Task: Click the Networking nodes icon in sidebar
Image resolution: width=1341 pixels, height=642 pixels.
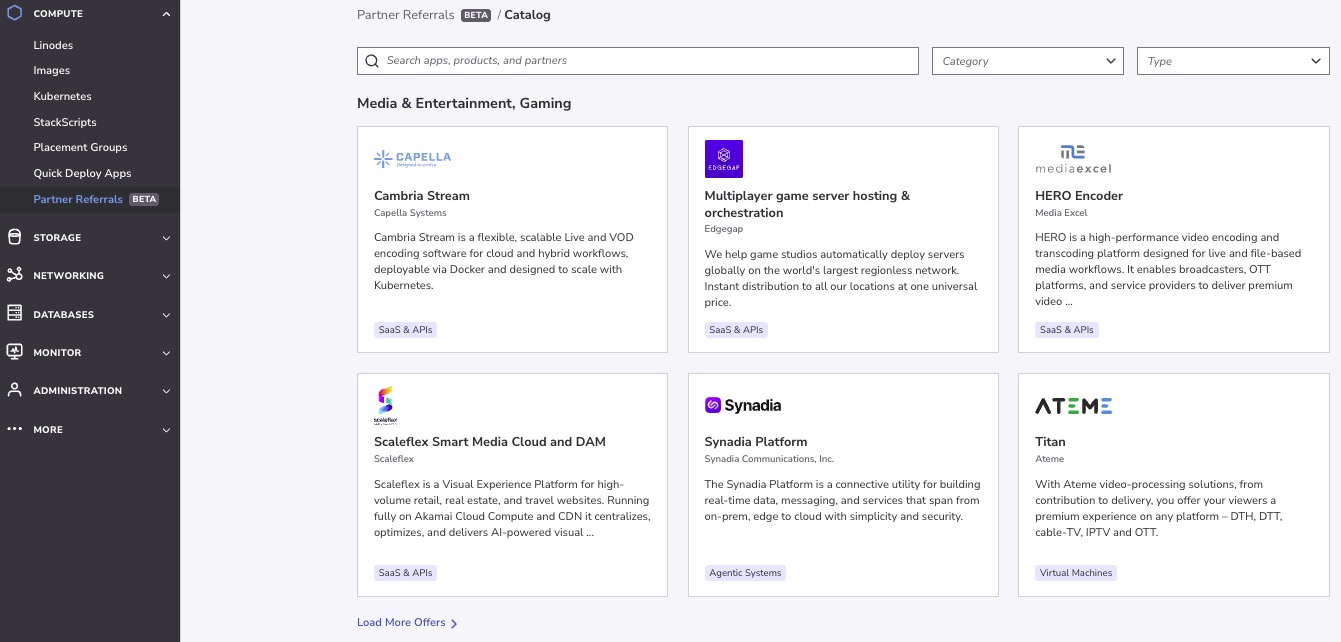Action: tap(14, 275)
